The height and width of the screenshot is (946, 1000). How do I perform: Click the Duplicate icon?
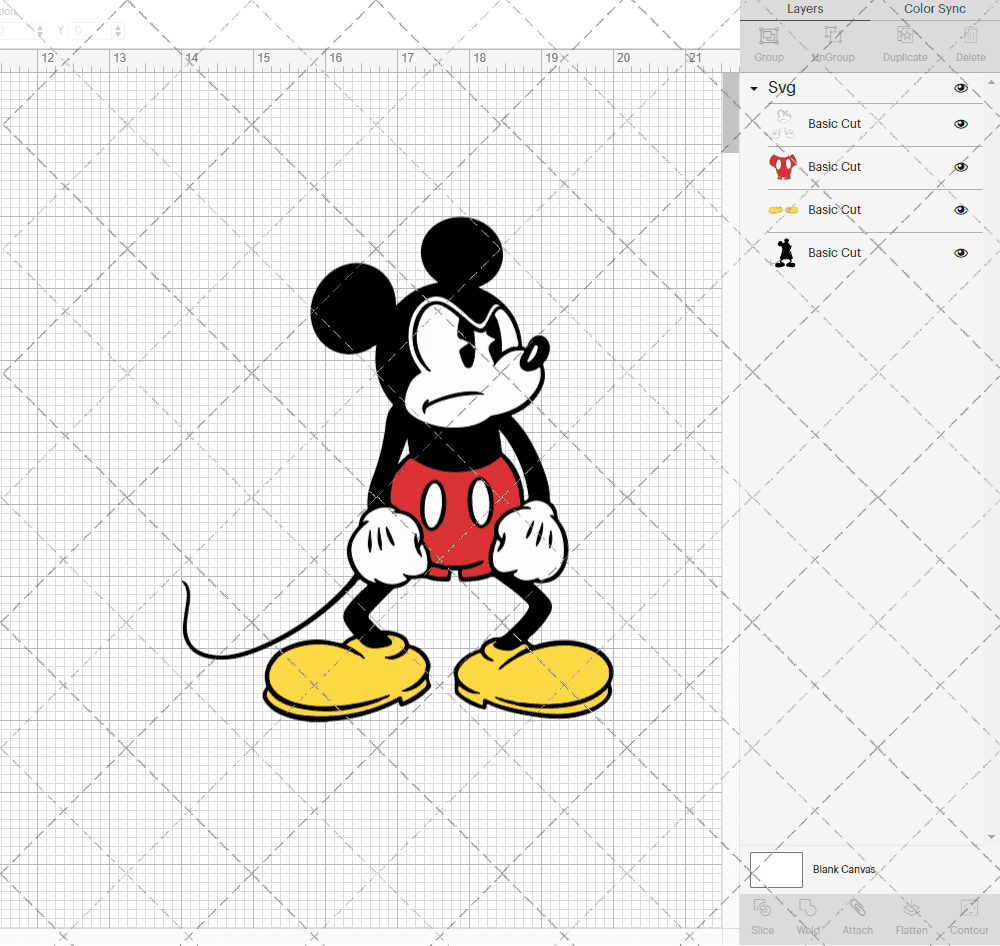(905, 35)
